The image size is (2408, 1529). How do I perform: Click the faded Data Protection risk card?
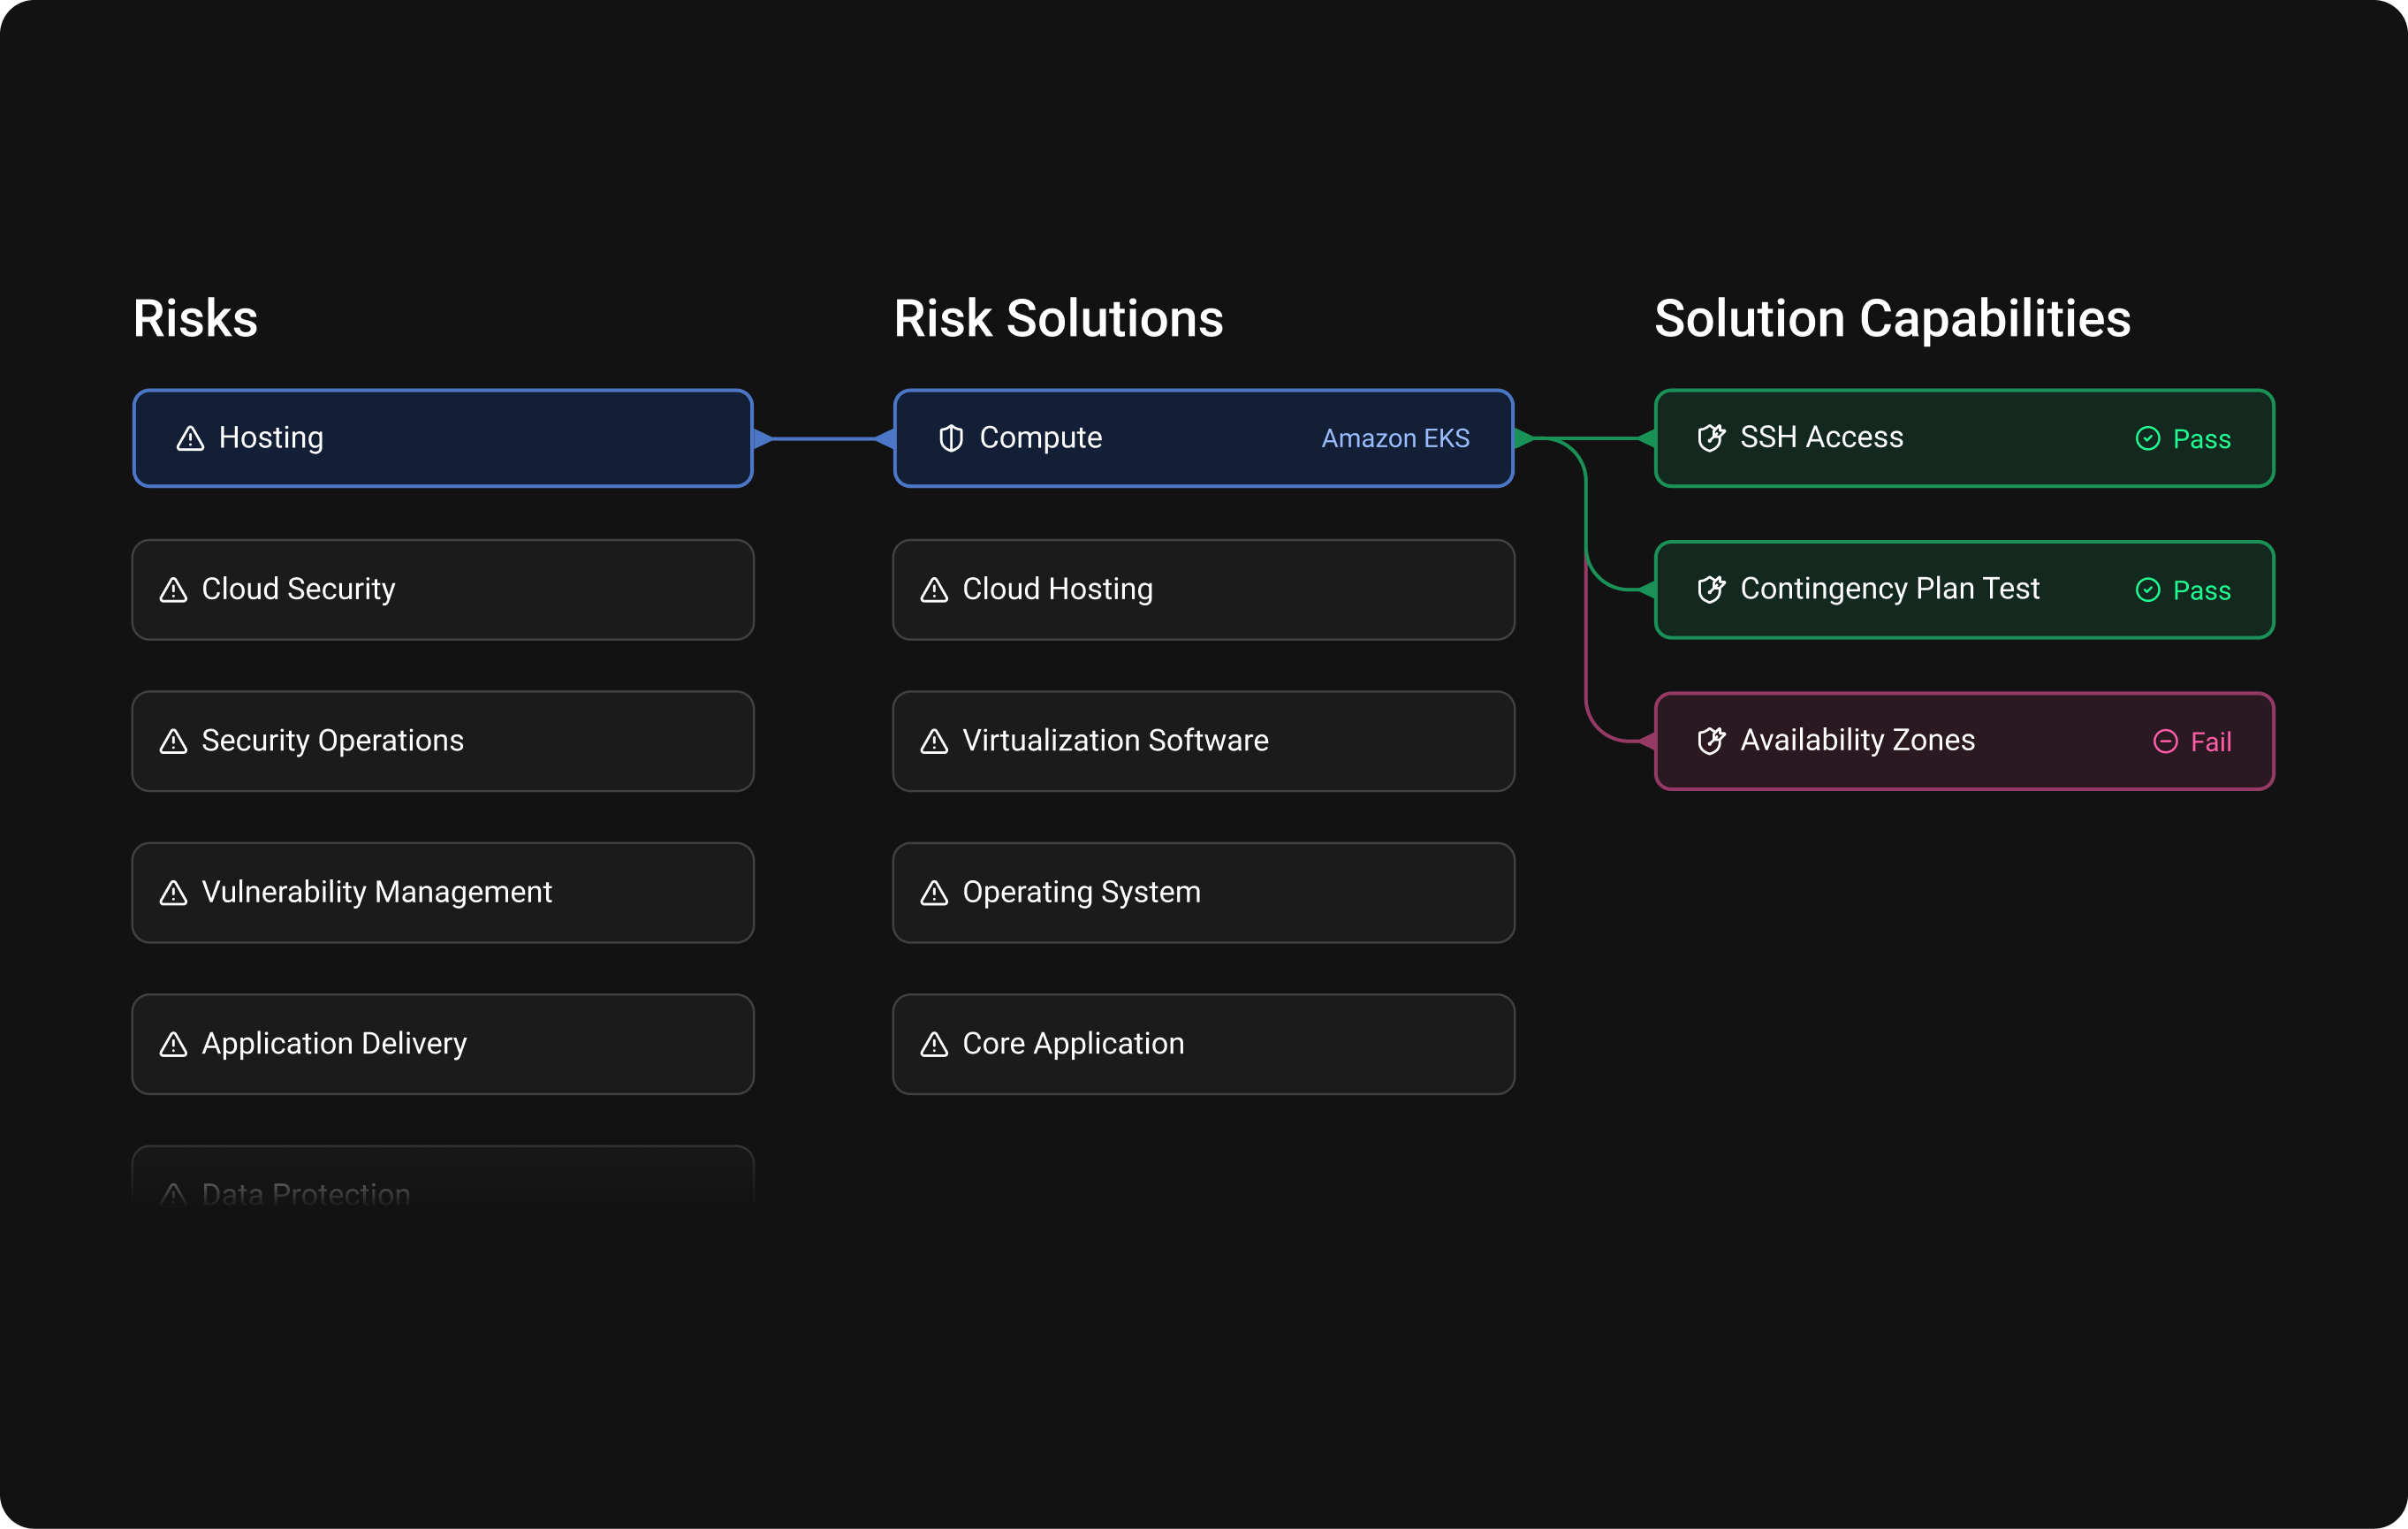[443, 1177]
